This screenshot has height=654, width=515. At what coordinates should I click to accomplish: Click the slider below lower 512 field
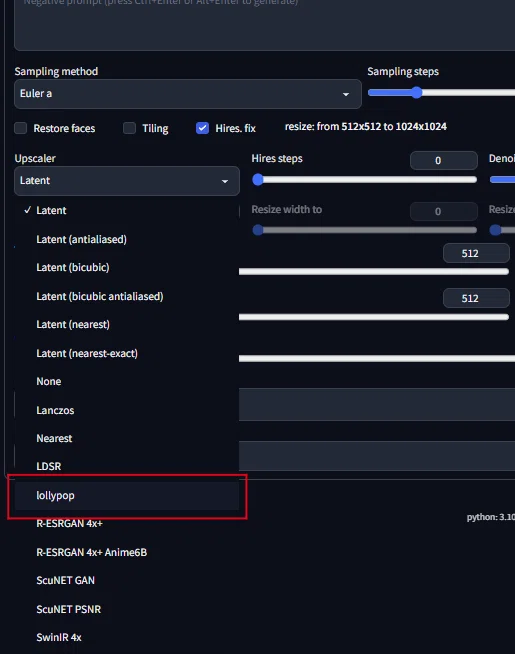pyautogui.click(x=374, y=317)
